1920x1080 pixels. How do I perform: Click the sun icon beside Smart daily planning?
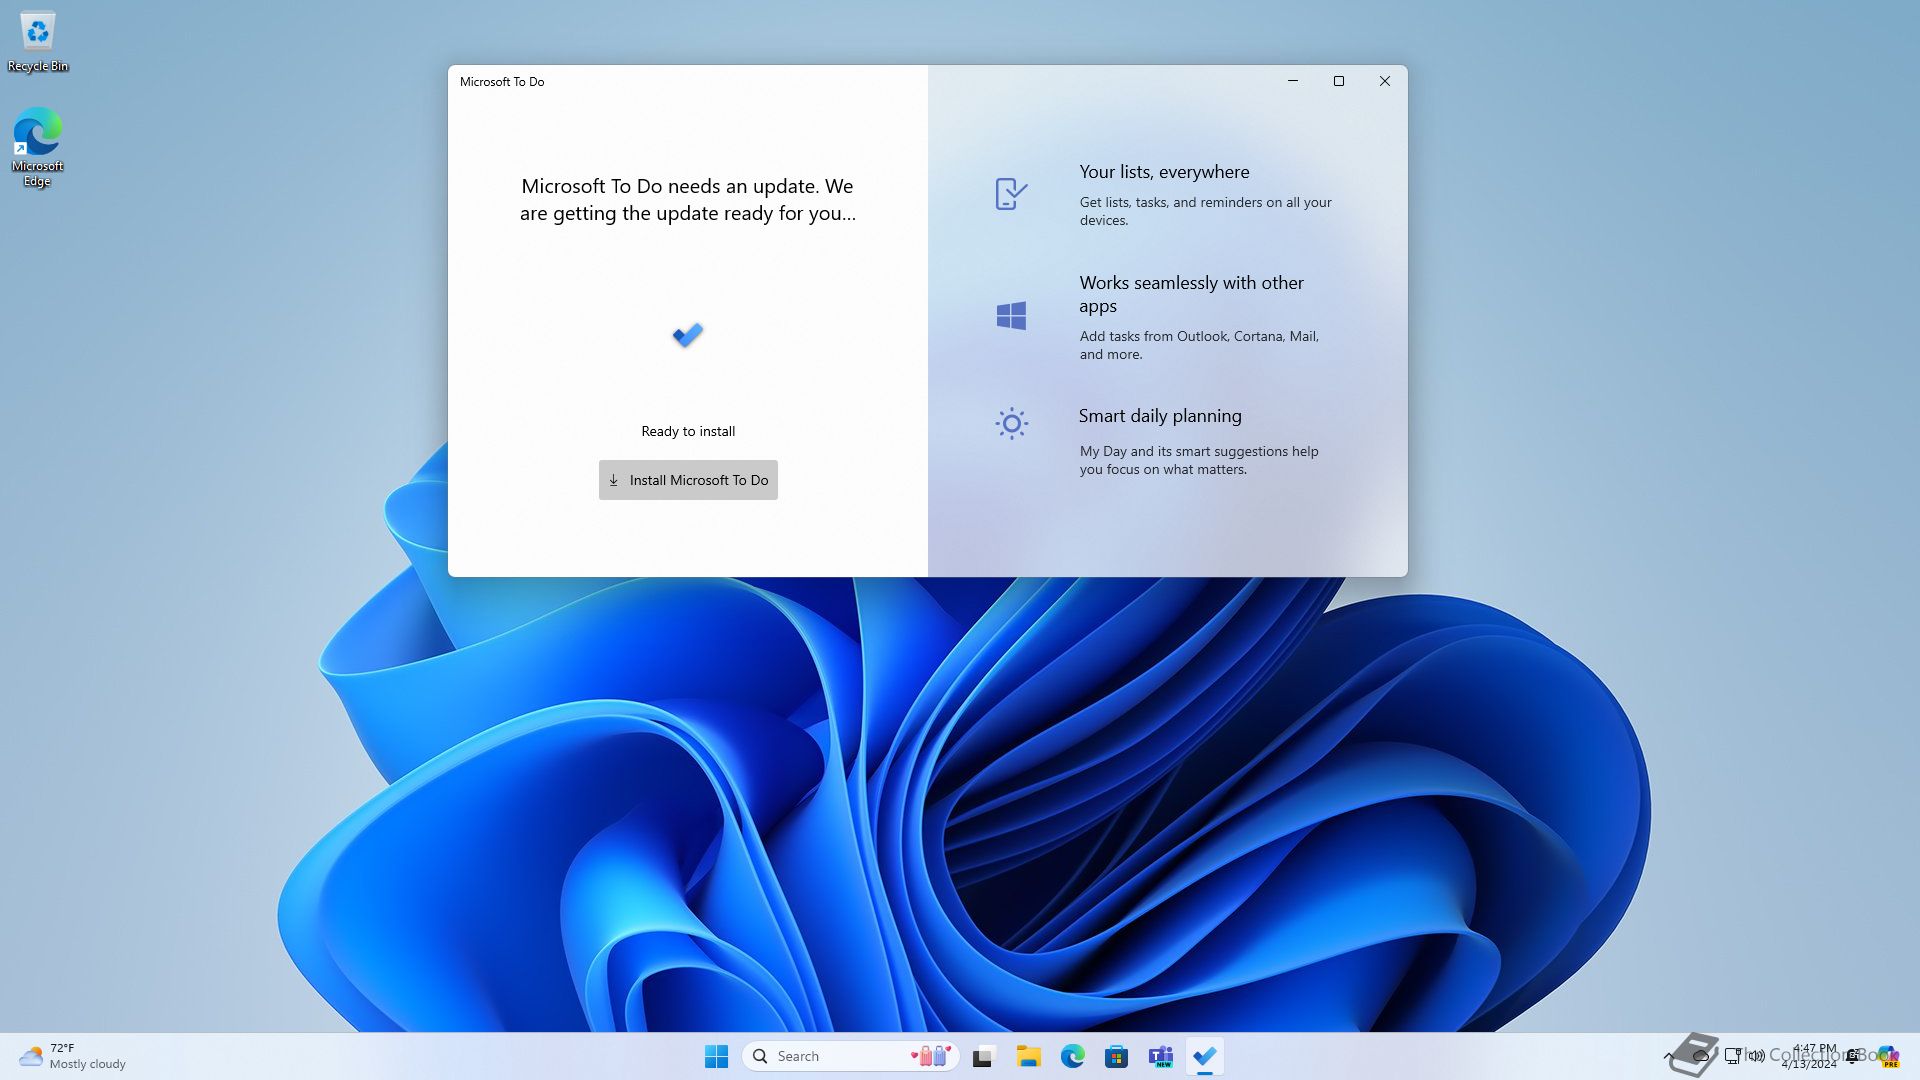(1011, 424)
